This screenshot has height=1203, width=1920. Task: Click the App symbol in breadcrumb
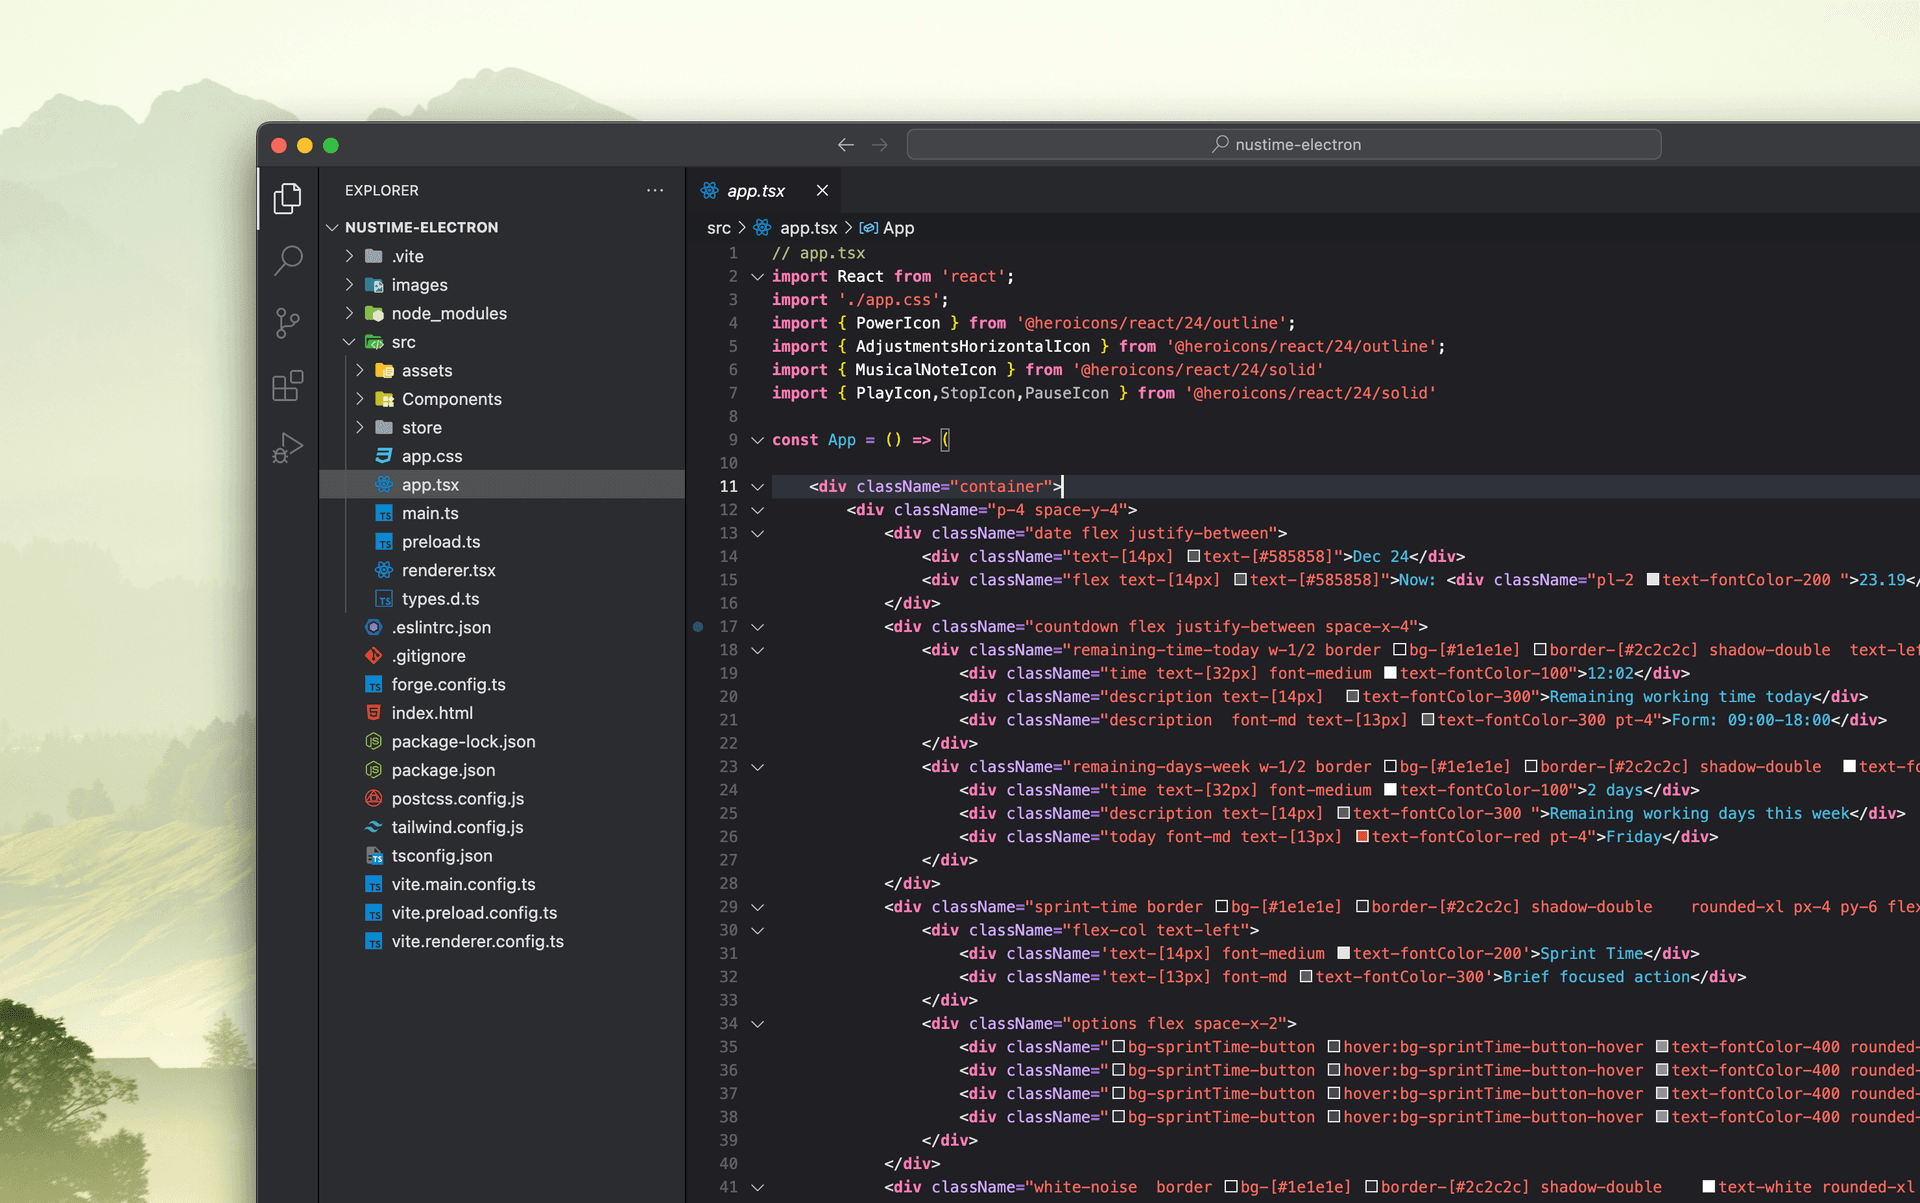[x=897, y=228]
